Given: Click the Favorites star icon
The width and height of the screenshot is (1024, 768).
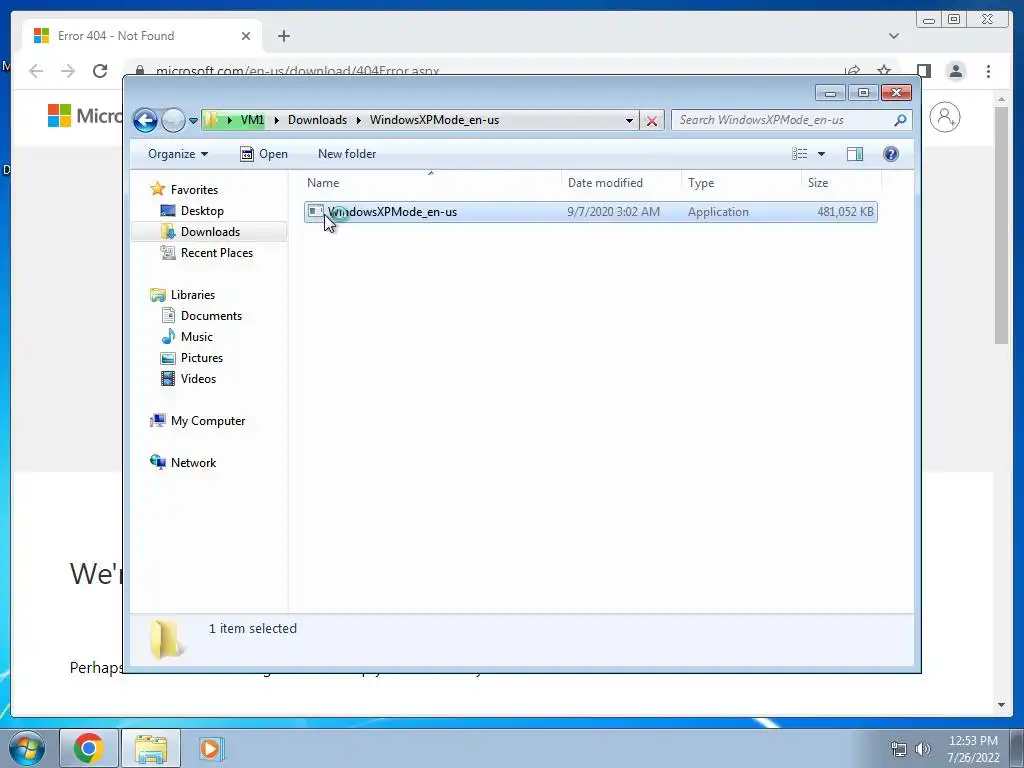Looking at the screenshot, I should pos(157,189).
